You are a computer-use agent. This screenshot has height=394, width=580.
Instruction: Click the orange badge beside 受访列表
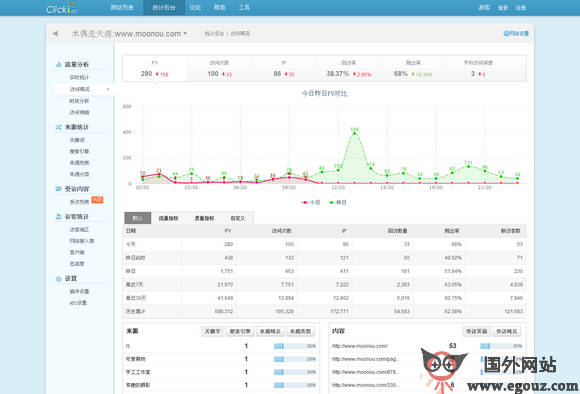pos(97,200)
